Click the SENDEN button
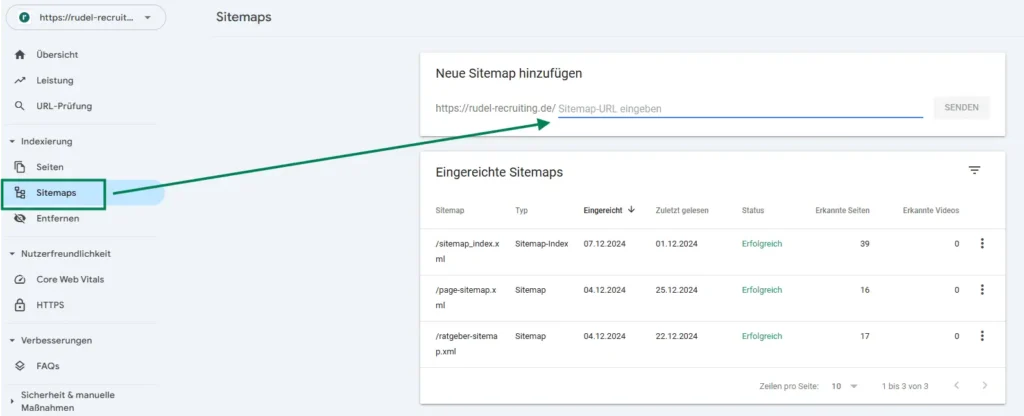This screenshot has height=416, width=1024. click(x=961, y=108)
